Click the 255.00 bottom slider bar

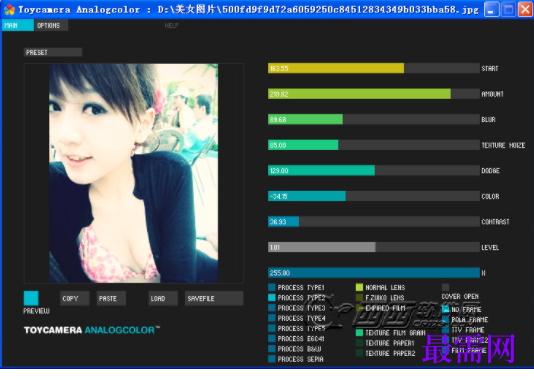(374, 273)
